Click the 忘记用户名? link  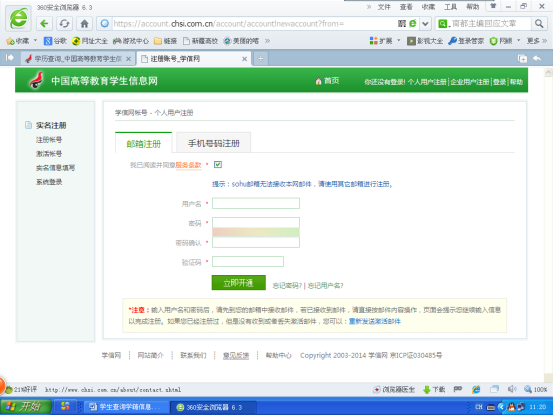tap(325, 286)
